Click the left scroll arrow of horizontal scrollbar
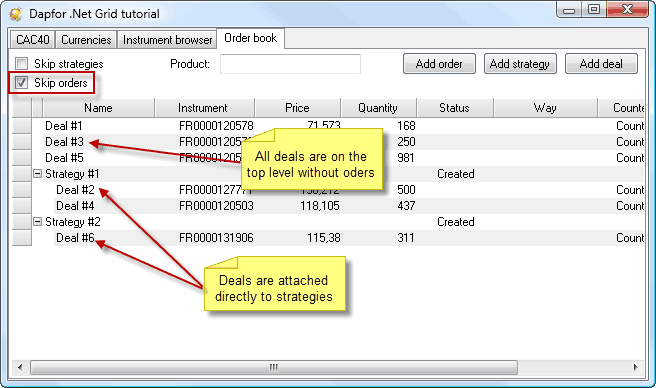Viewport: 656px width, 388px height. (x=20, y=367)
